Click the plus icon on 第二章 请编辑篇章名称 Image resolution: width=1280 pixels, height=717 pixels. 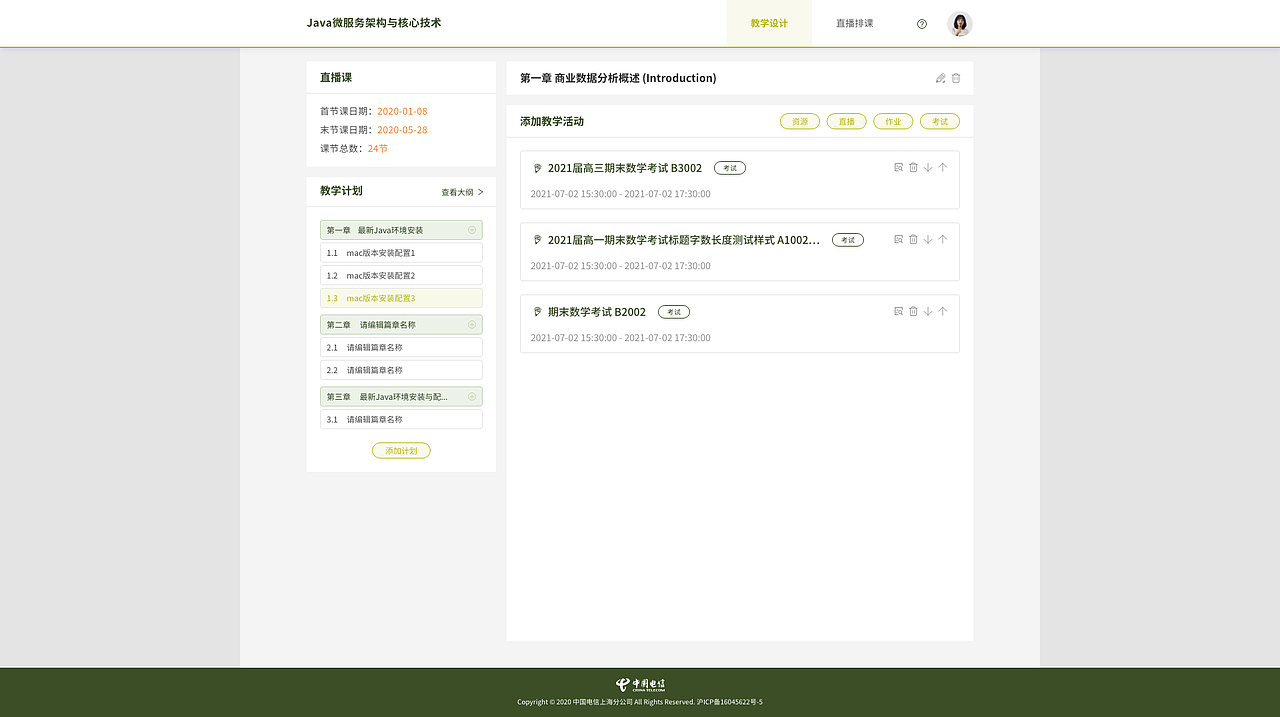[x=472, y=325]
